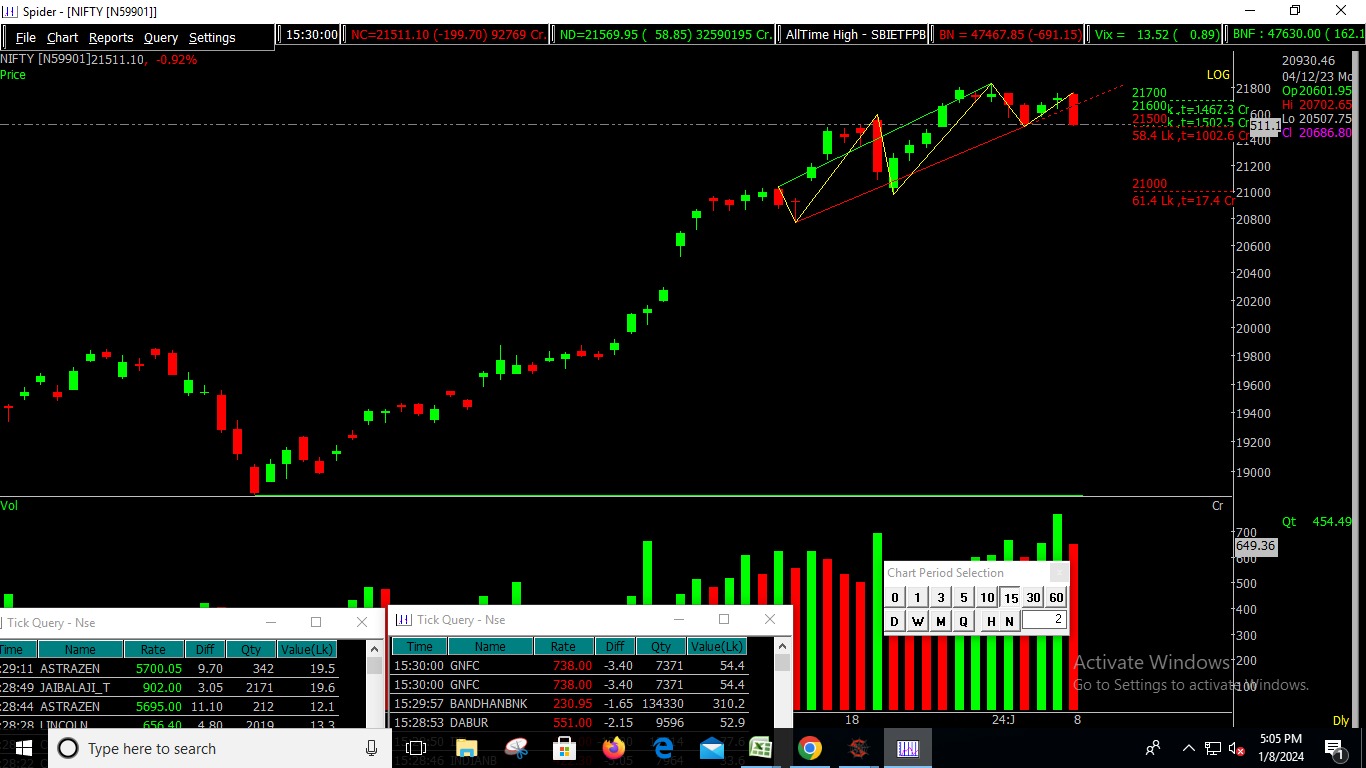This screenshot has width=1366, height=768.
Task: Open the Mail app from the taskbar
Action: [x=711, y=748]
